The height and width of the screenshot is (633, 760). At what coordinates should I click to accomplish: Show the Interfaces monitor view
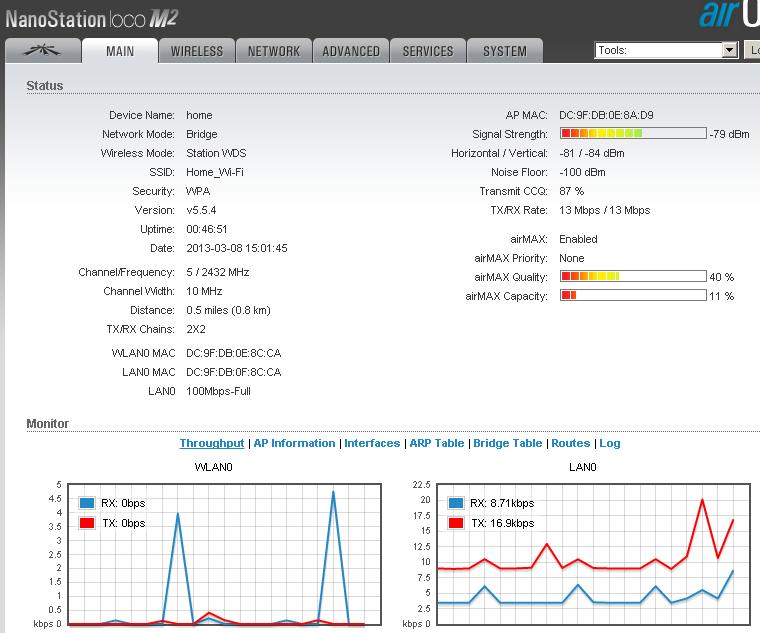coord(372,443)
